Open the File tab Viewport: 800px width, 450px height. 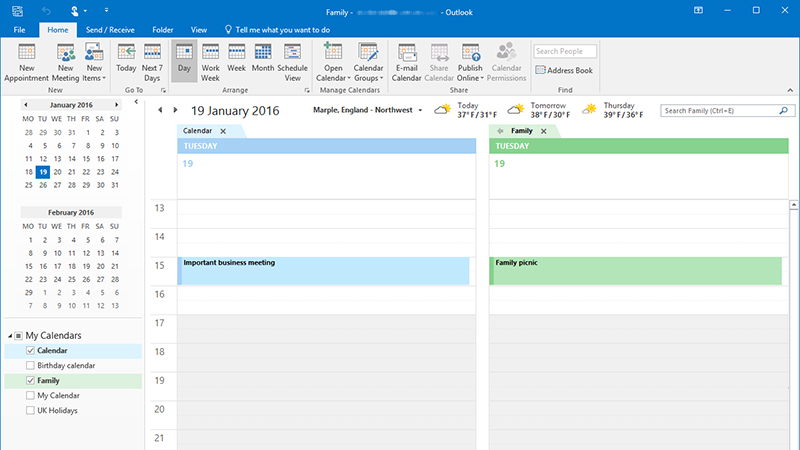[19, 30]
